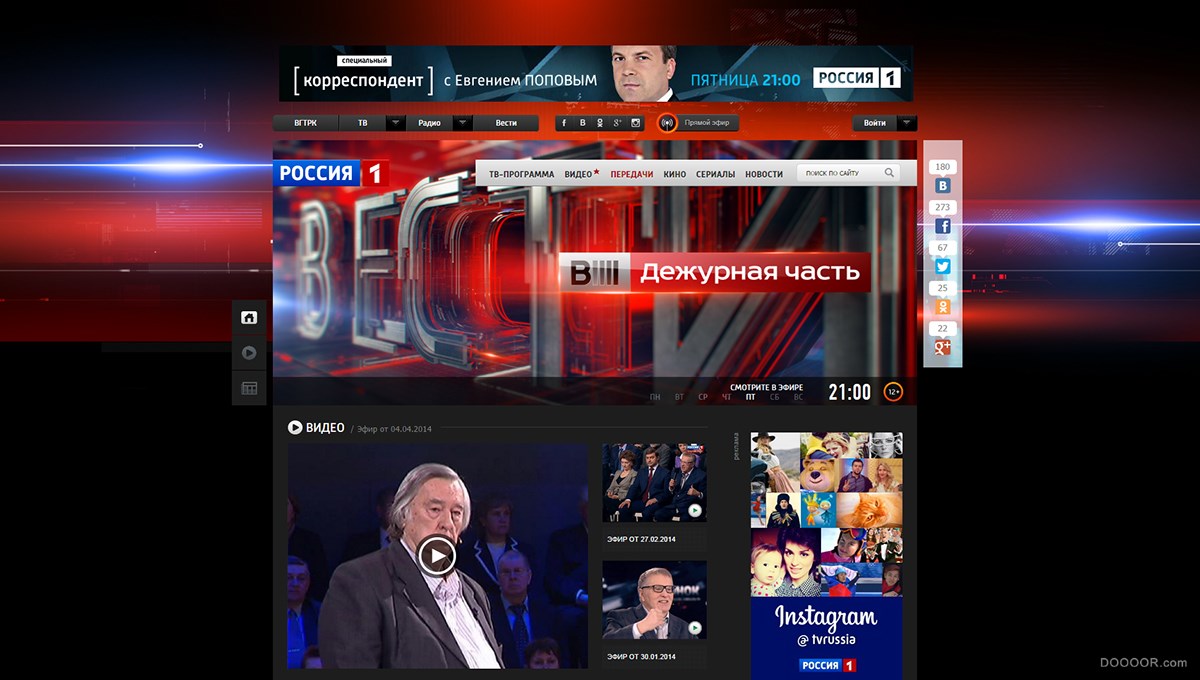This screenshot has height=680, width=1200.
Task: Share via the VKontakte side panel icon
Action: 942,186
